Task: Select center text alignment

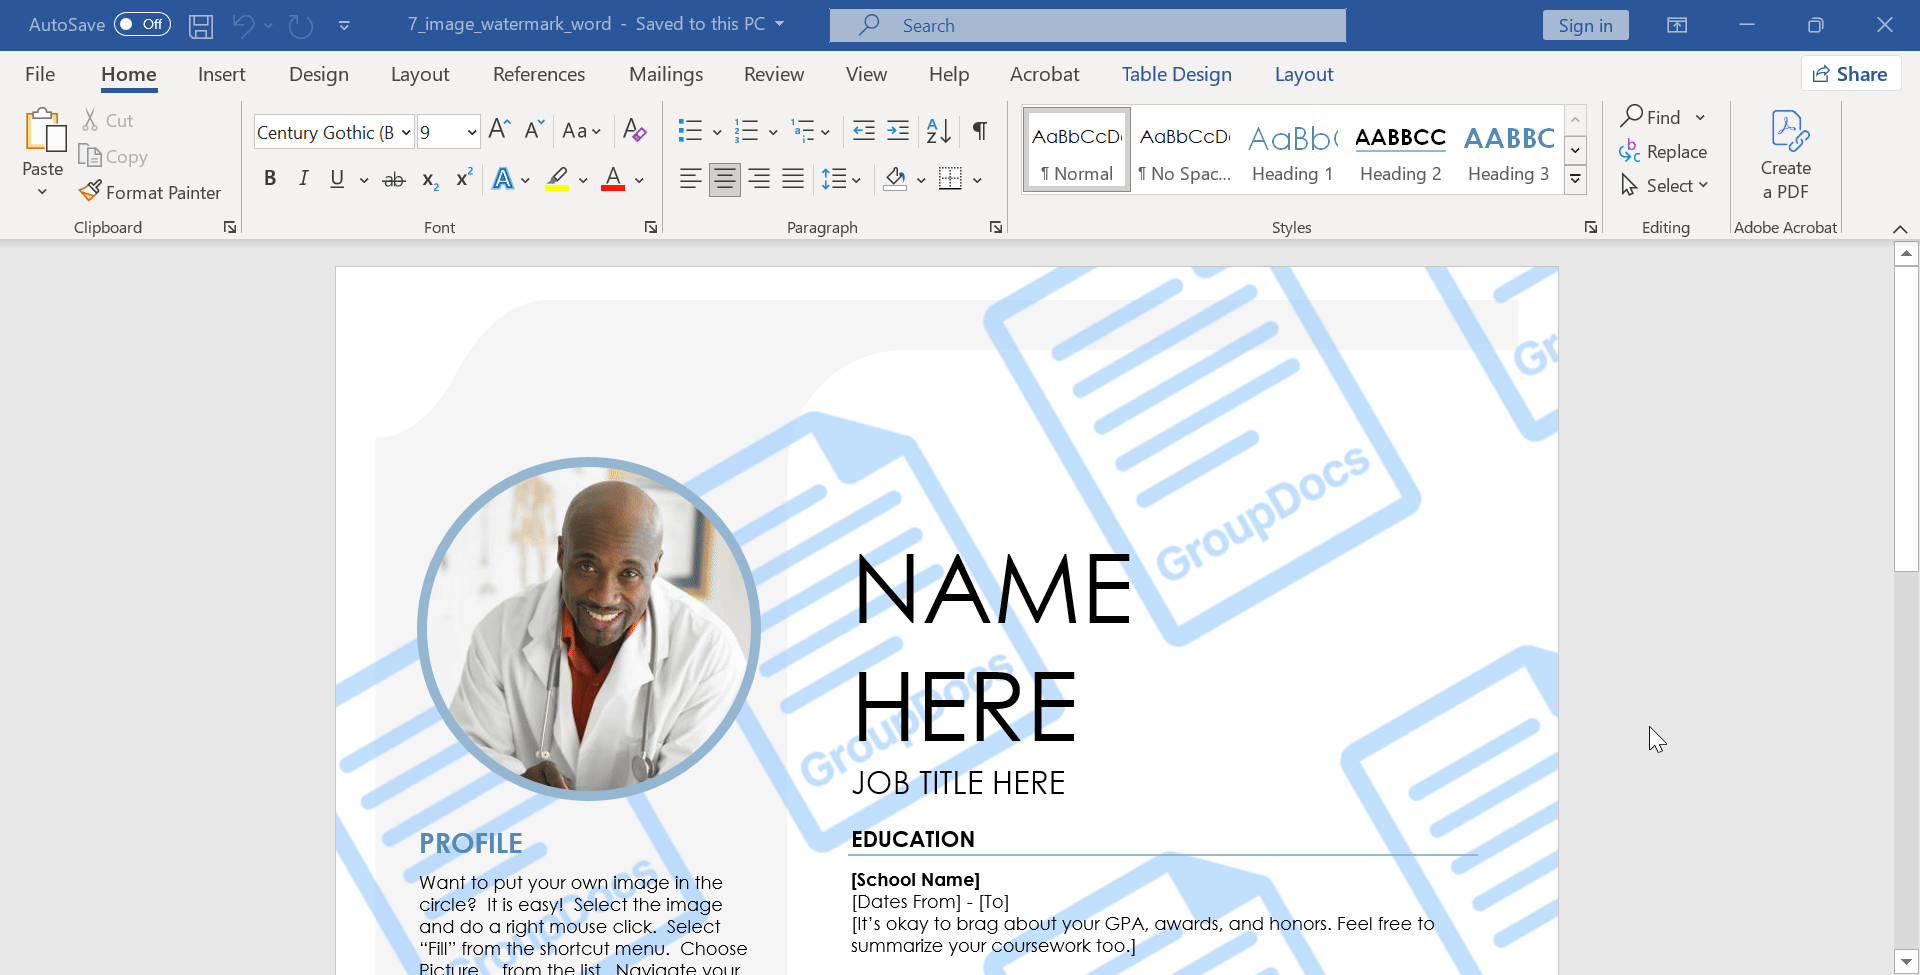Action: [x=724, y=178]
